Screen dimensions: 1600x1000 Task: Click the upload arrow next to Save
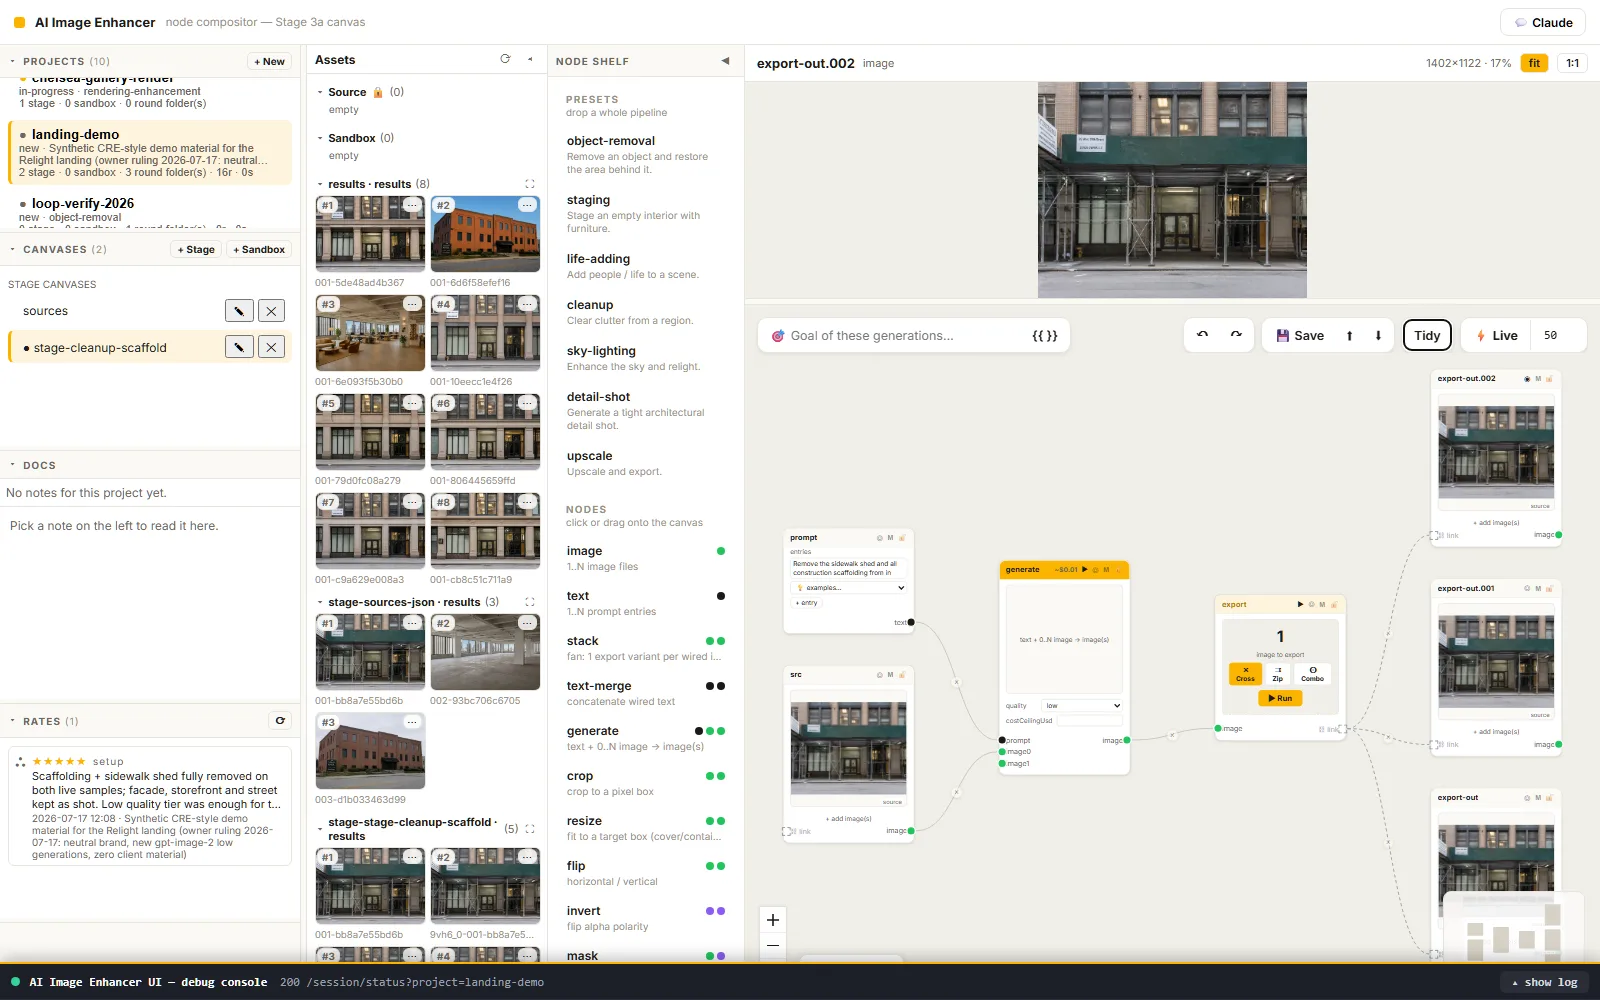[x=1349, y=336]
